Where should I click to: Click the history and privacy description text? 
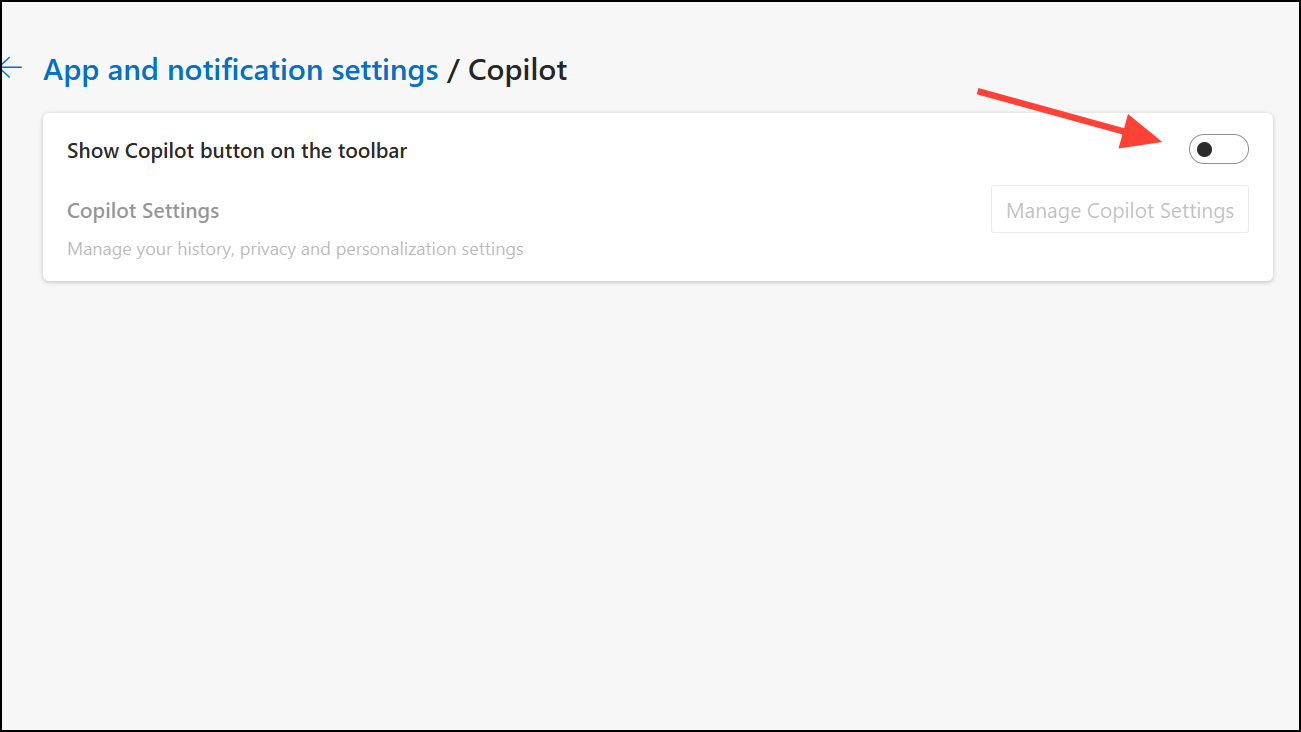pos(295,248)
